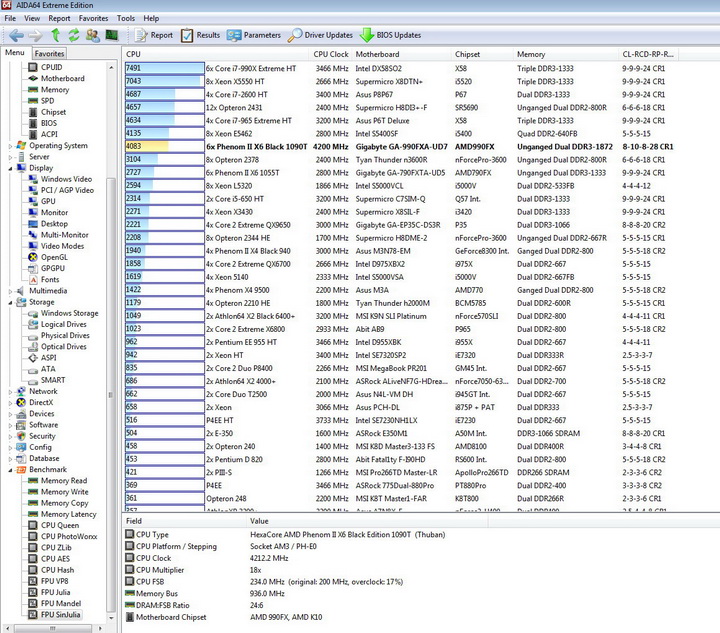The width and height of the screenshot is (720, 633).
Task: Select the CPU PhotoWorxx benchmark
Action: click(x=63, y=536)
